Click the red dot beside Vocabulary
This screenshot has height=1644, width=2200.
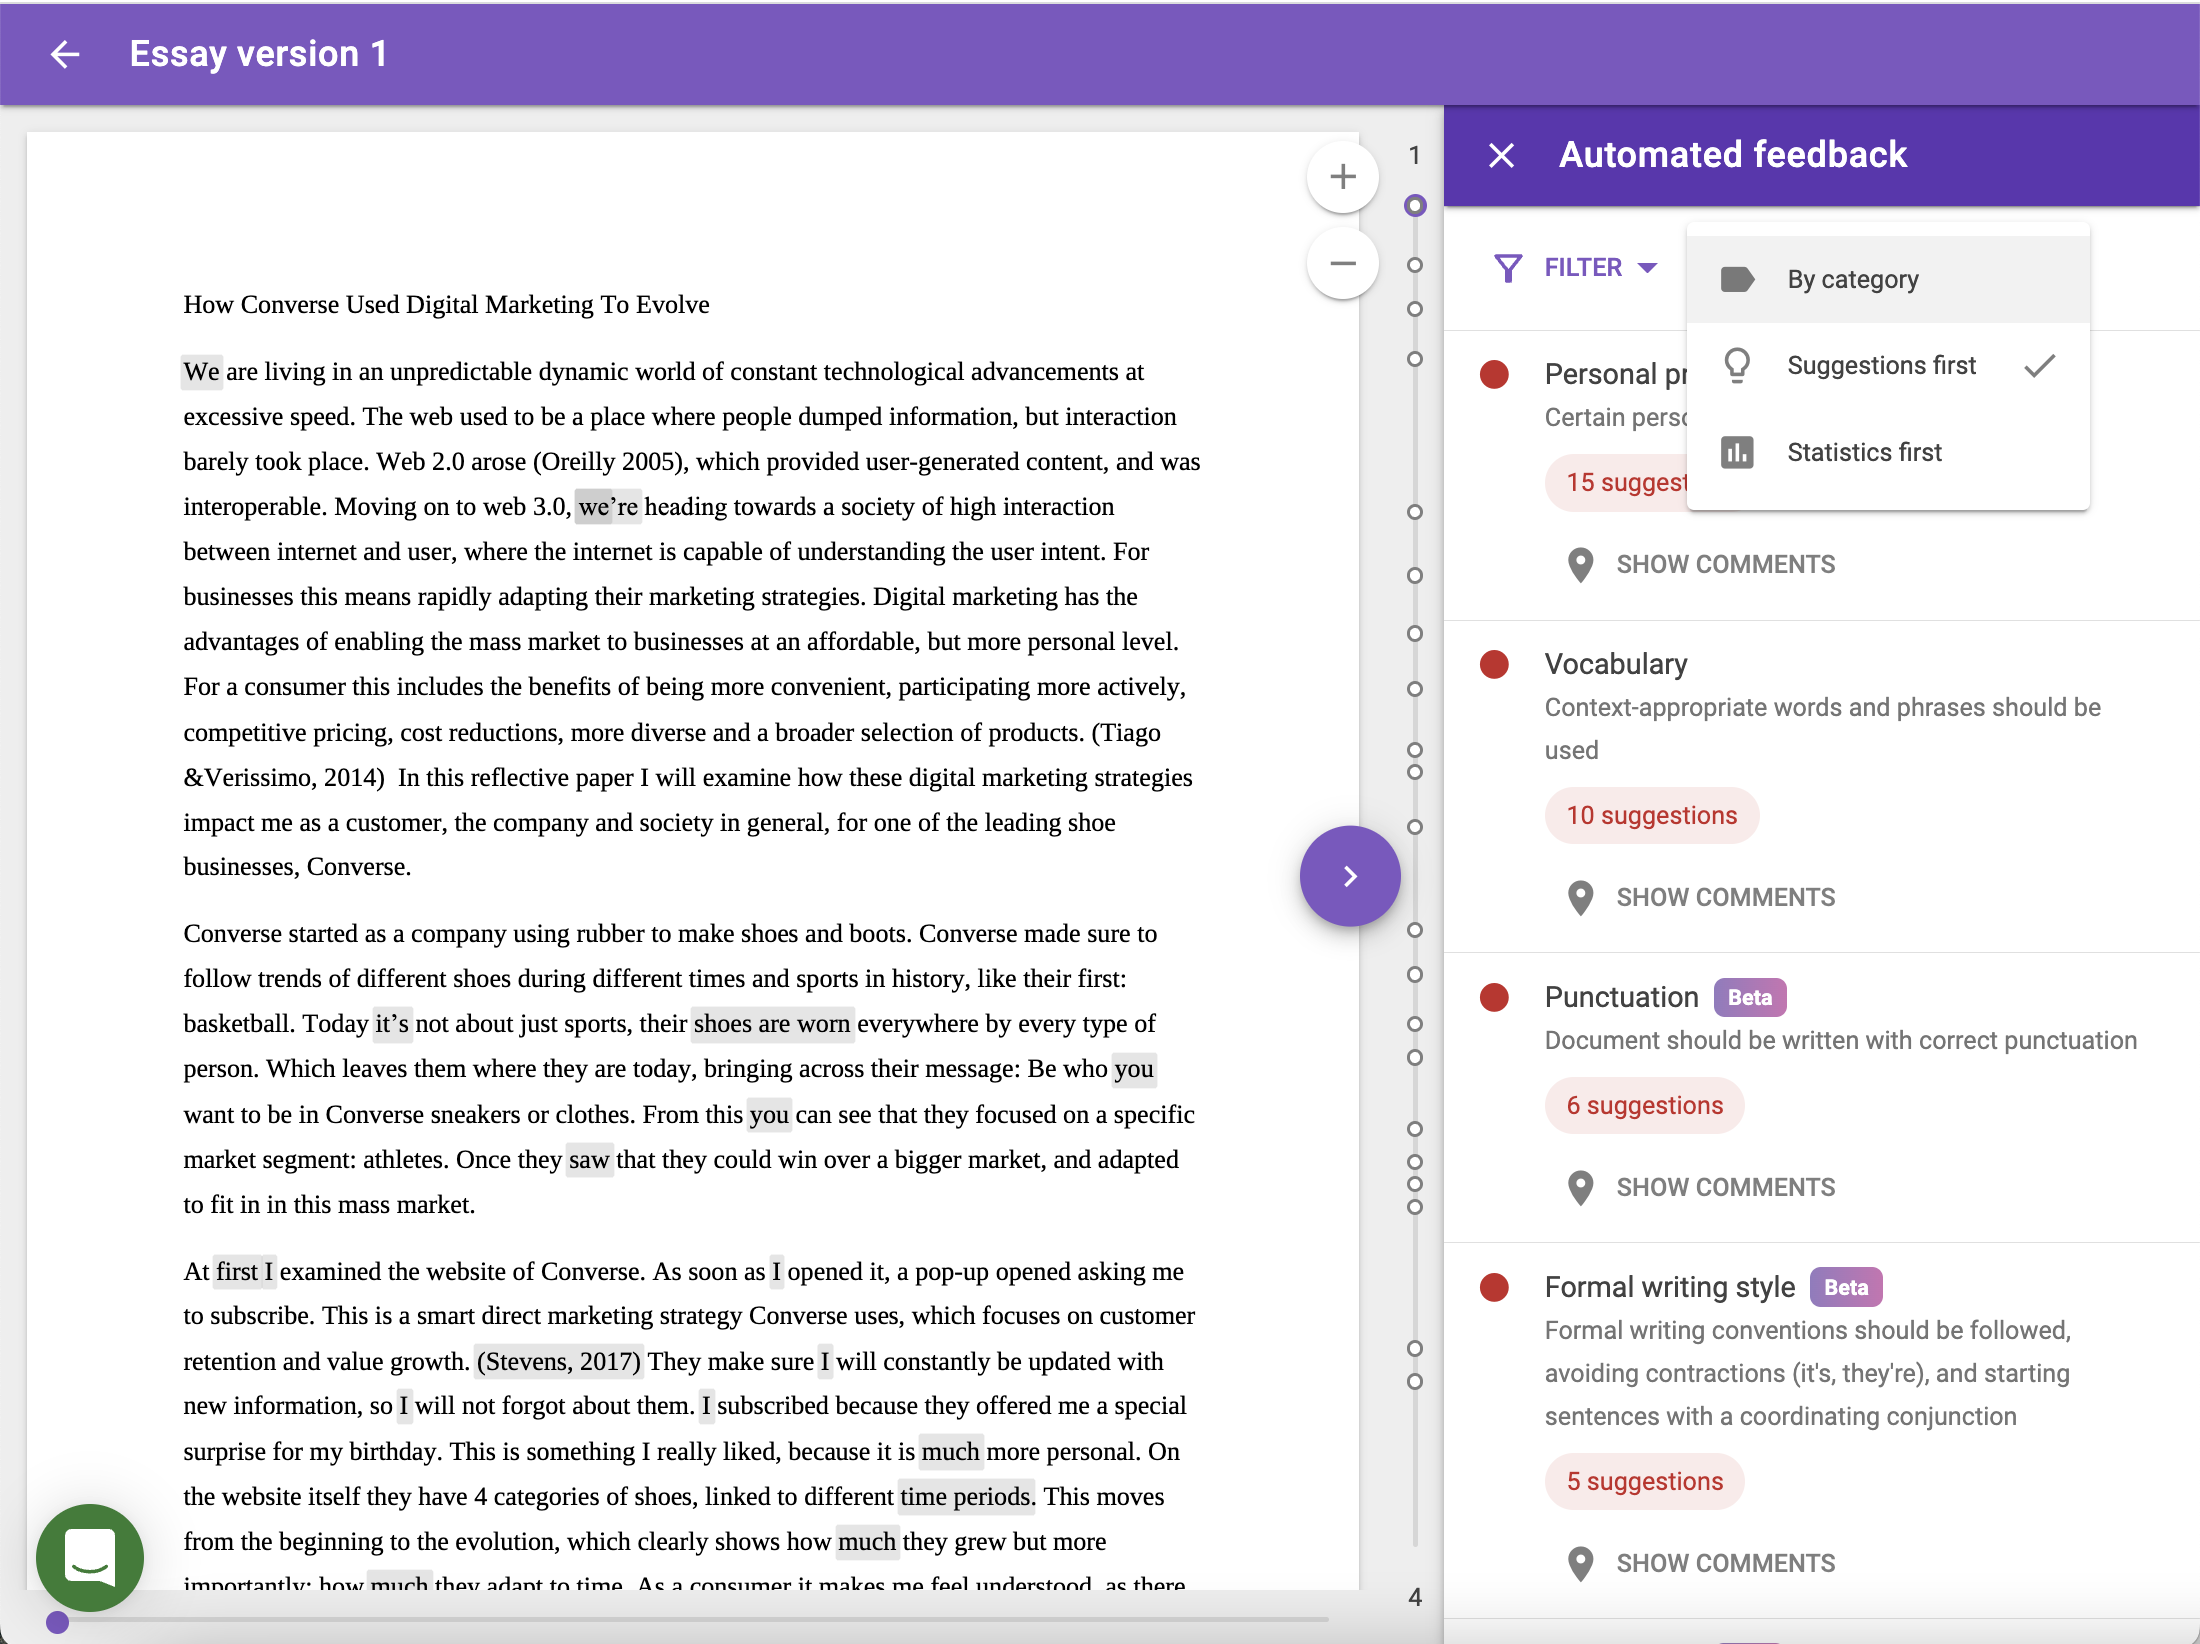(1494, 664)
